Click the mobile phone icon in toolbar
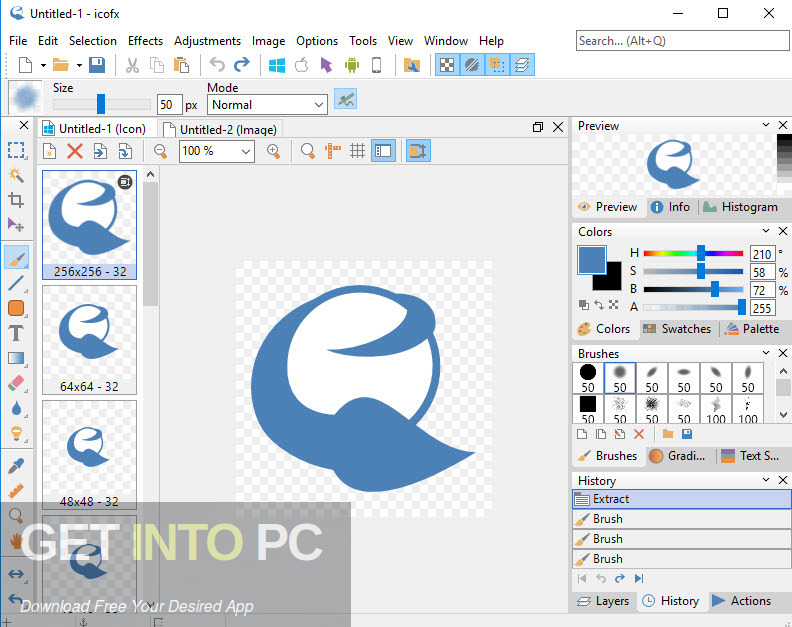This screenshot has width=792, height=627. pos(376,65)
